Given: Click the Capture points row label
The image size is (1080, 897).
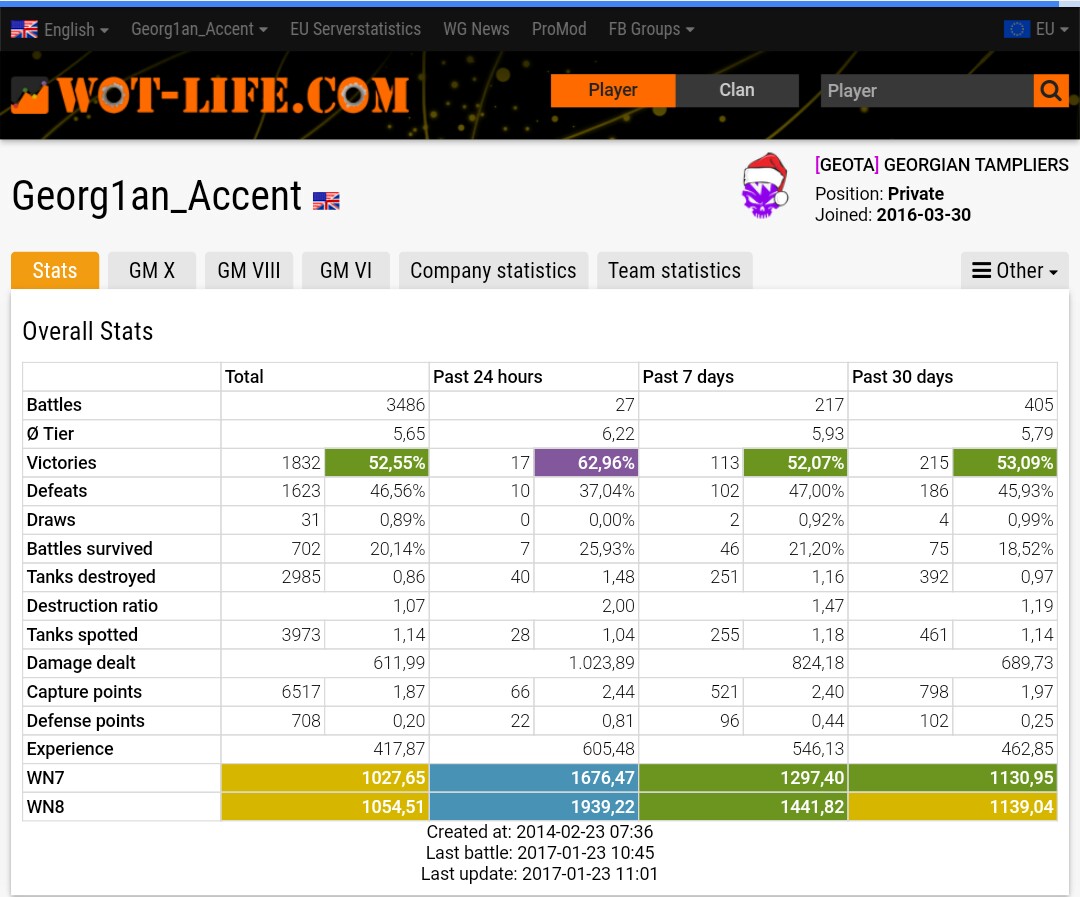Looking at the screenshot, I should coord(84,692).
